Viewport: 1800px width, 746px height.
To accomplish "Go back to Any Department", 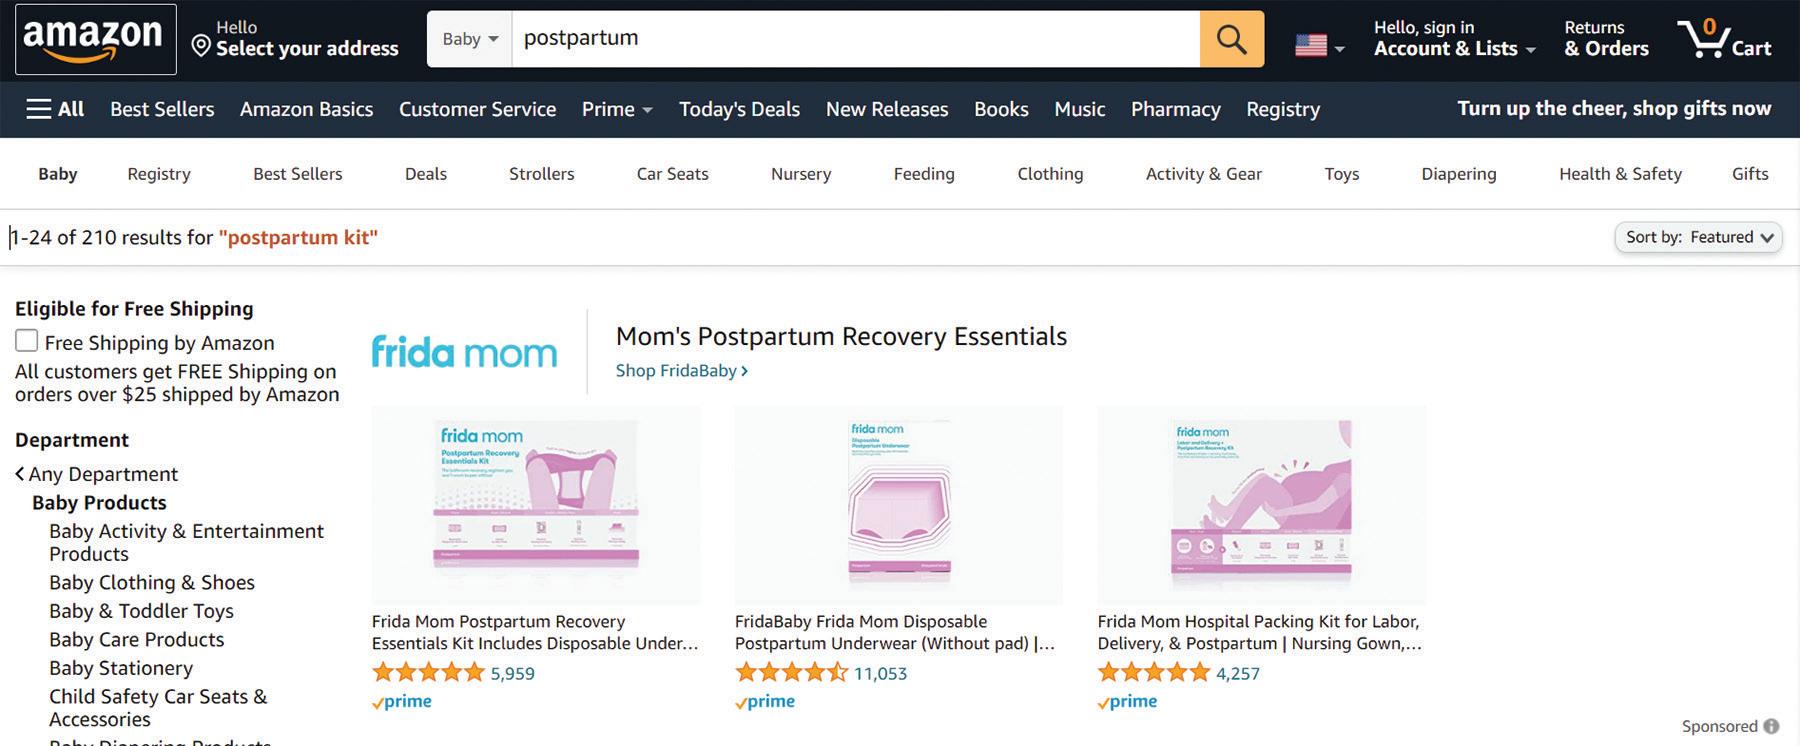I will (x=96, y=474).
